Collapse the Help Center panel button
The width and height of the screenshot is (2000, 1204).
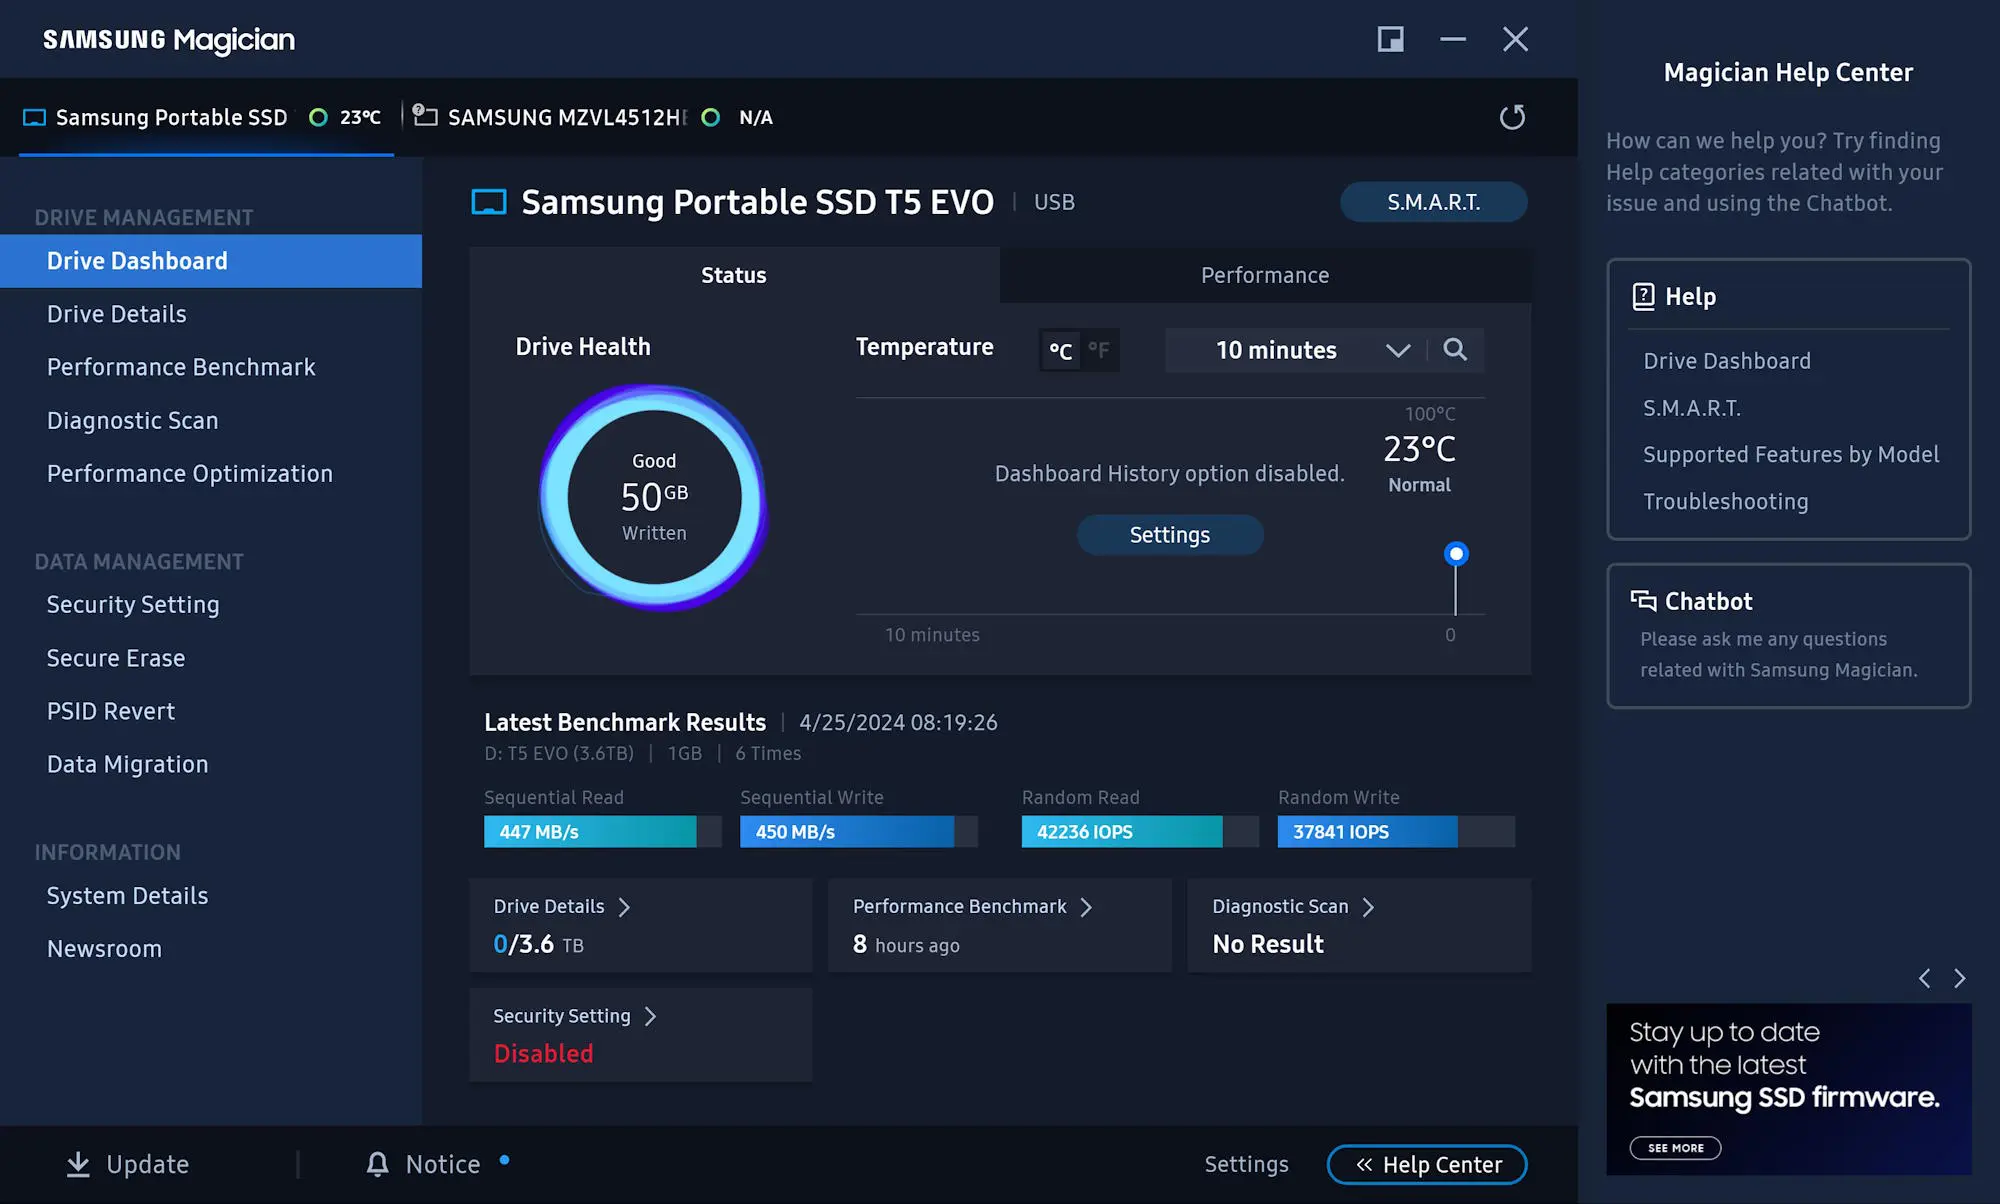(x=1427, y=1164)
